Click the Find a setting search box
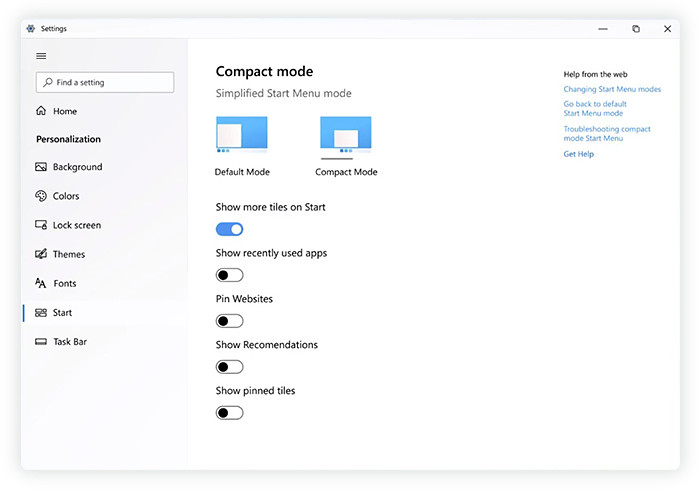 (x=105, y=82)
